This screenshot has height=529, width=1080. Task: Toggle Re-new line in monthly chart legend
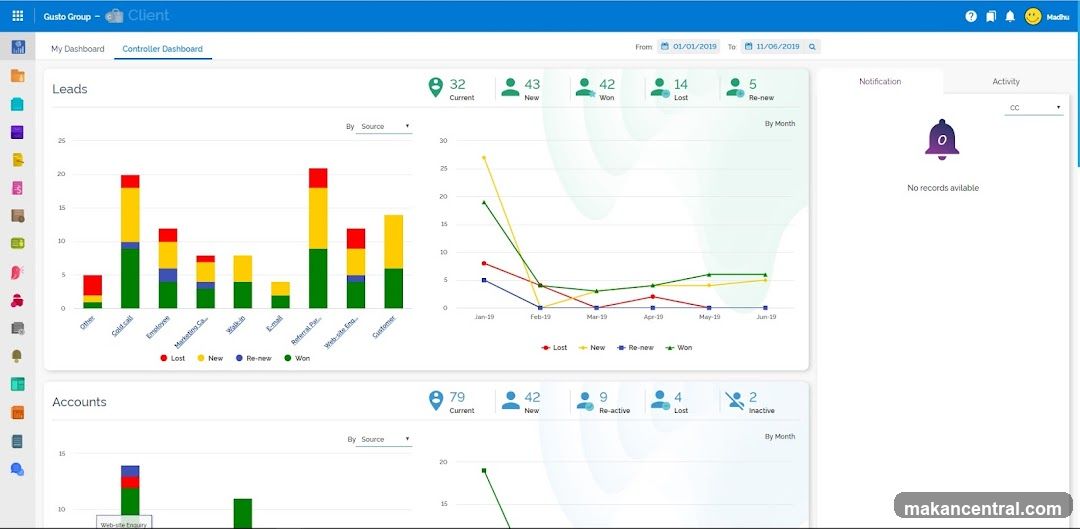[x=635, y=348]
